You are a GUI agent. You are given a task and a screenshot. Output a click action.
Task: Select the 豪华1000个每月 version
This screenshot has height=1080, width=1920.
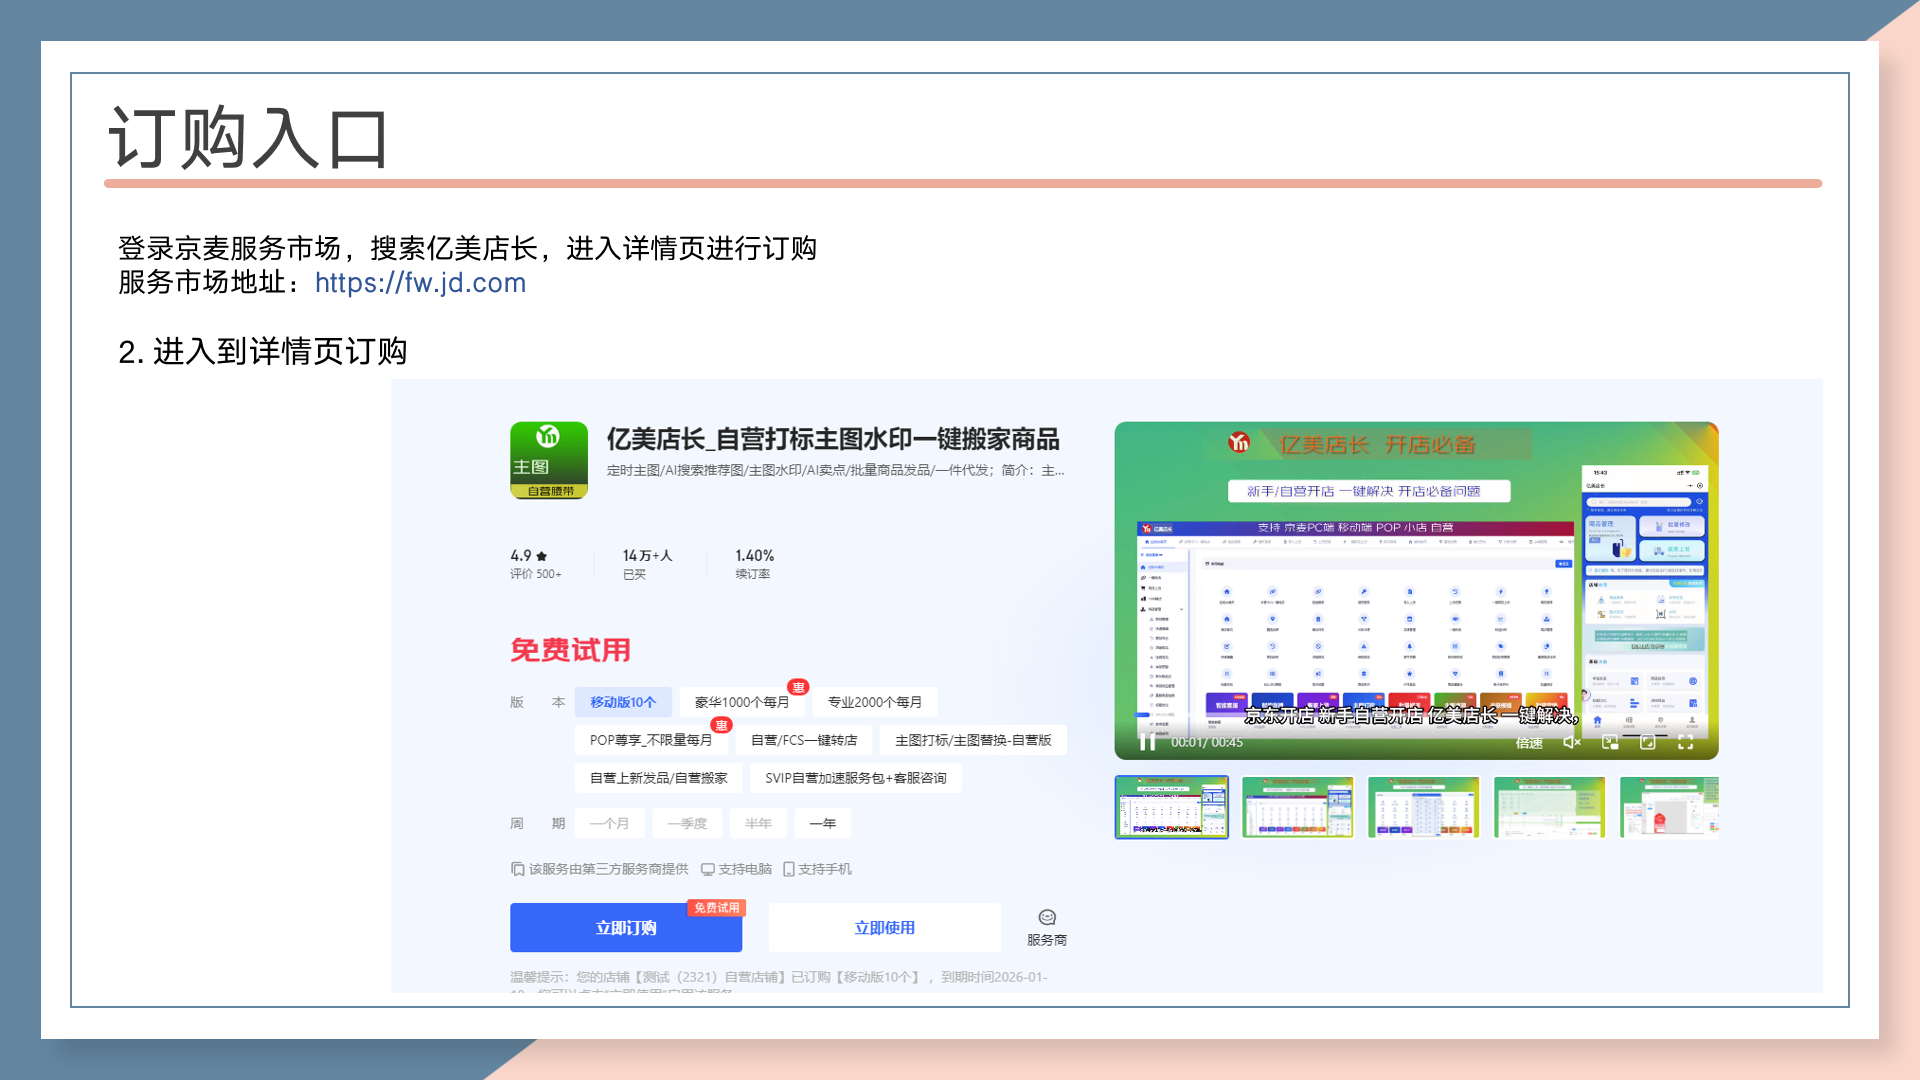(x=742, y=702)
